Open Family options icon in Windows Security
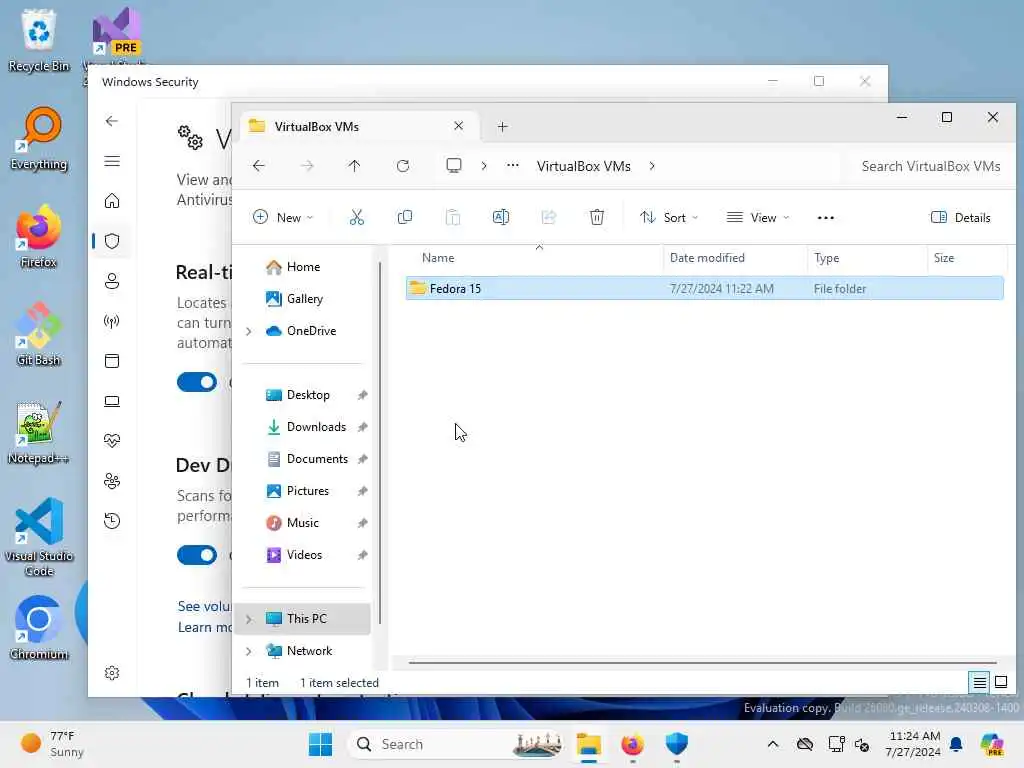The height and width of the screenshot is (768, 1024). point(112,481)
